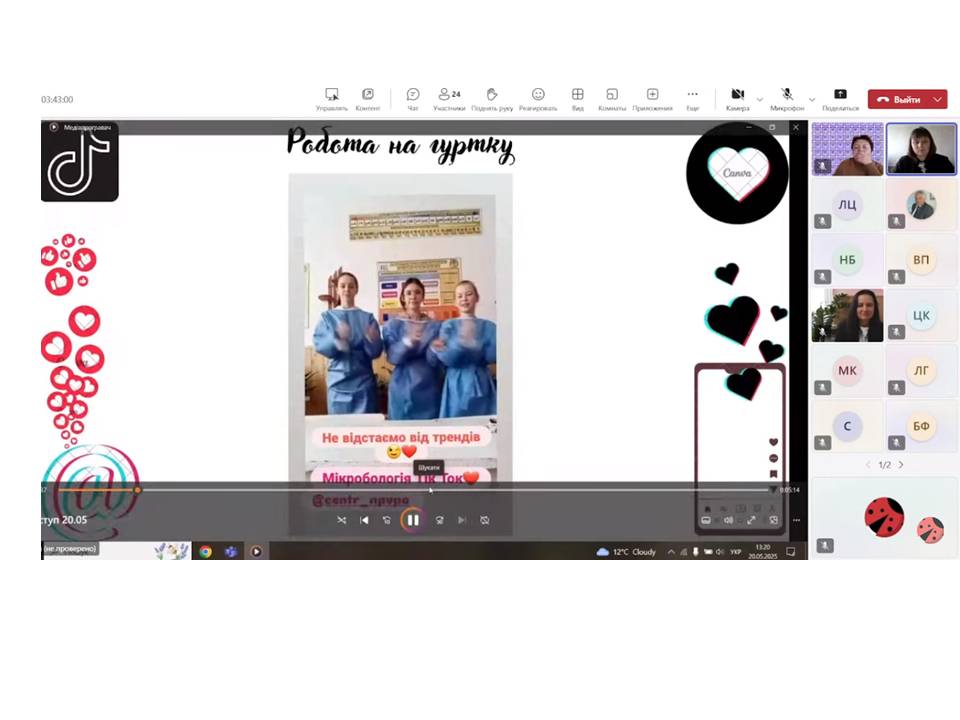Select the ВП participant tile
The height and width of the screenshot is (720, 960).
pos(921,260)
